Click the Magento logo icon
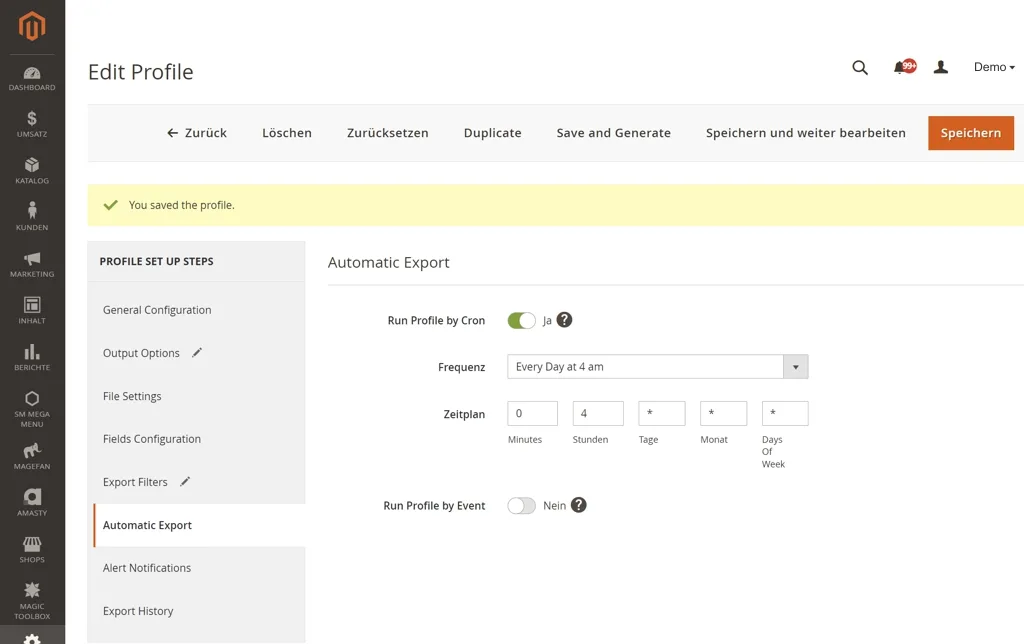This screenshot has width=1024, height=644. [x=32, y=25]
